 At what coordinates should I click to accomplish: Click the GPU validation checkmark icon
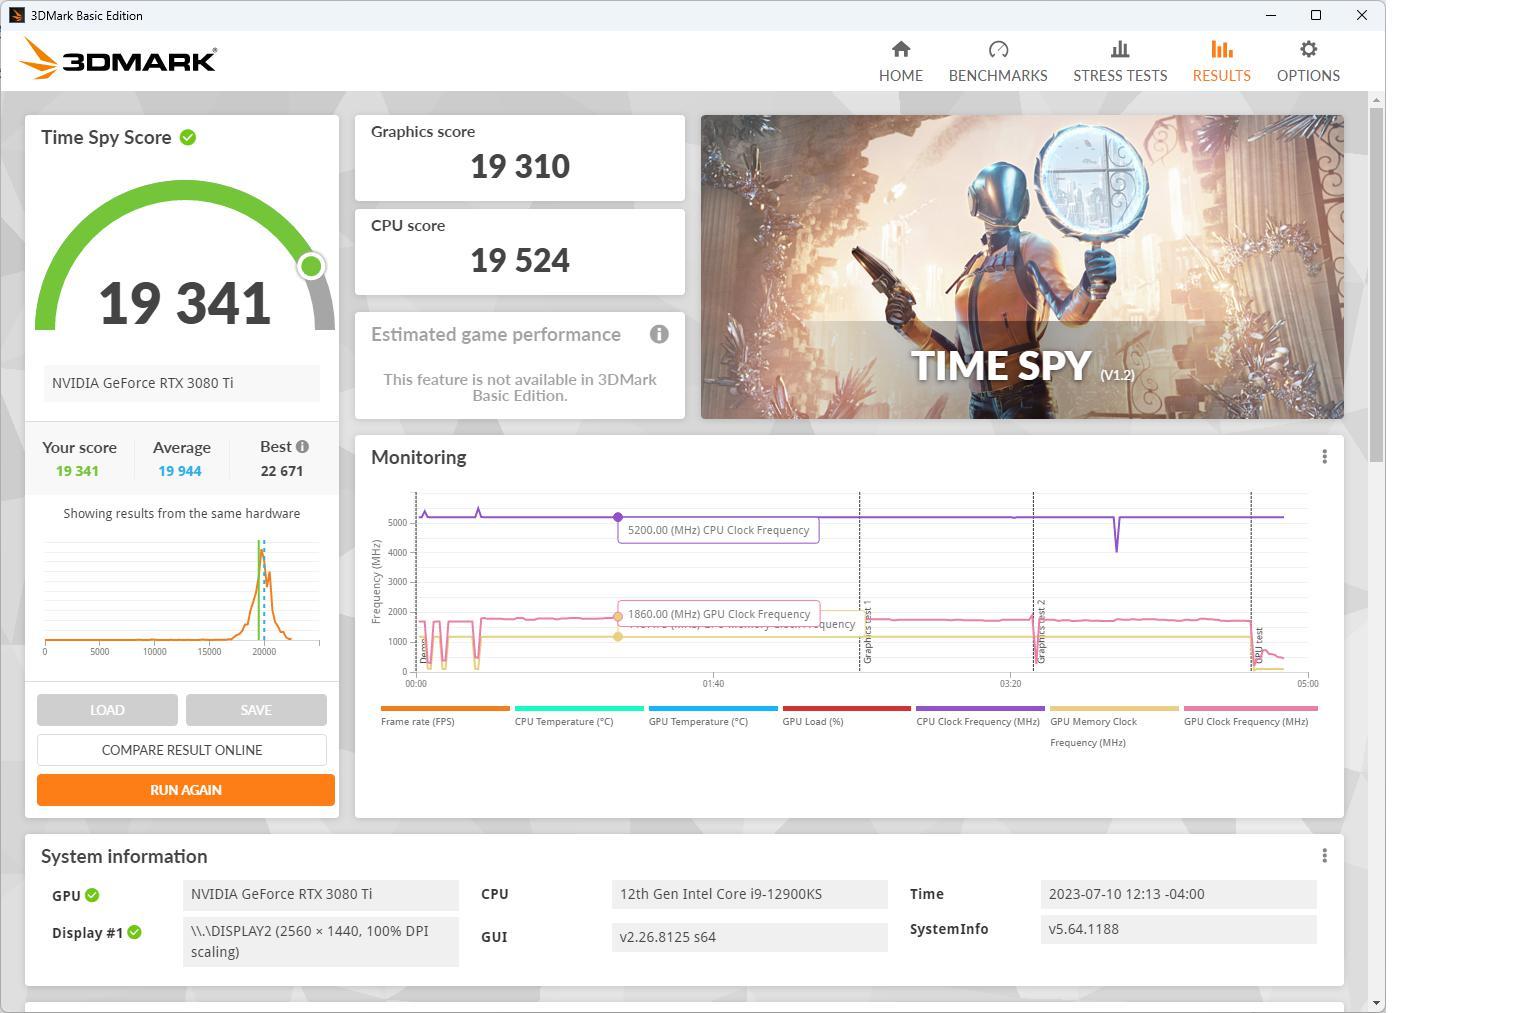92,895
